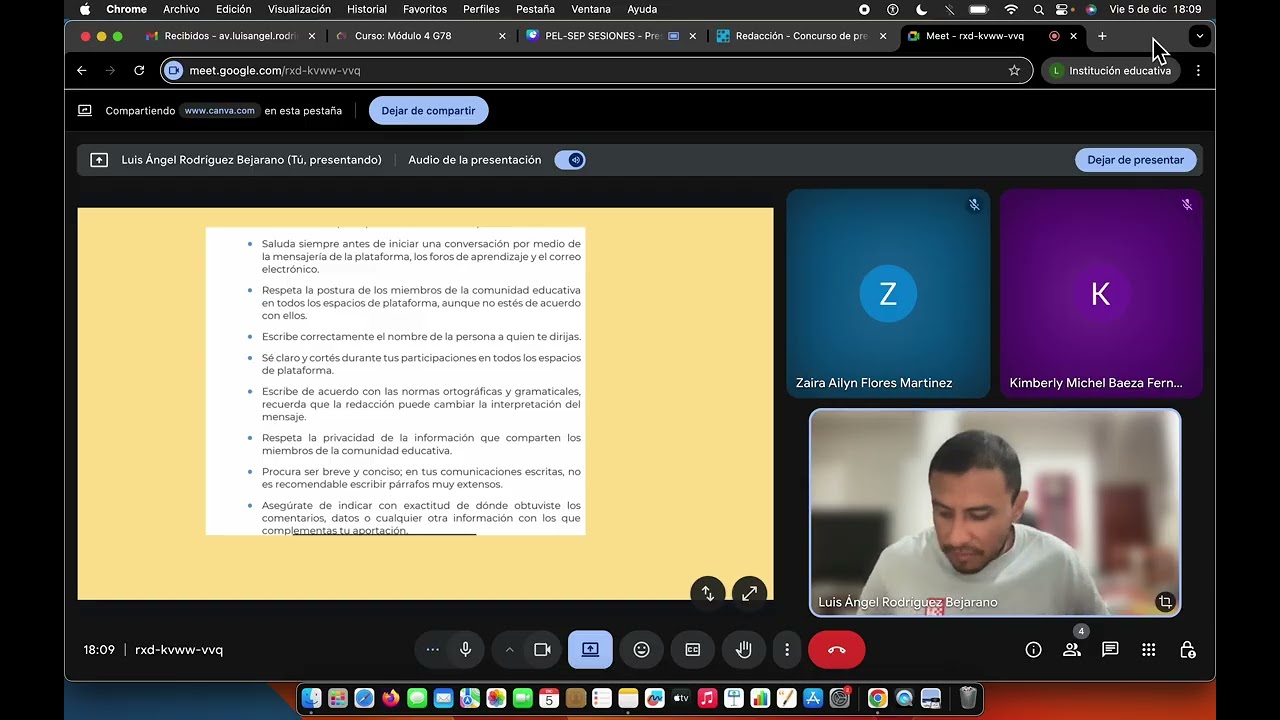Click the crop icon on self view

pos(1165,602)
